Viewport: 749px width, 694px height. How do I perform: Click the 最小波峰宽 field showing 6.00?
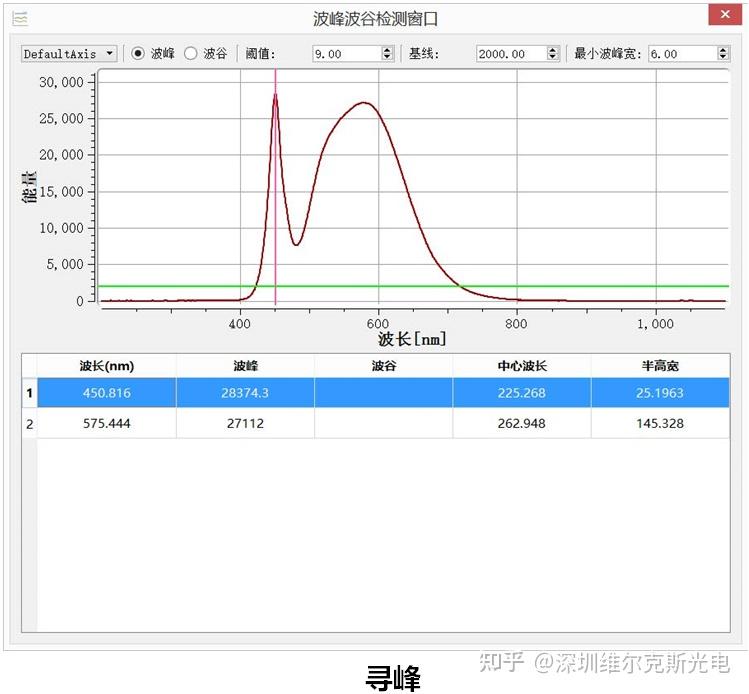pos(683,53)
